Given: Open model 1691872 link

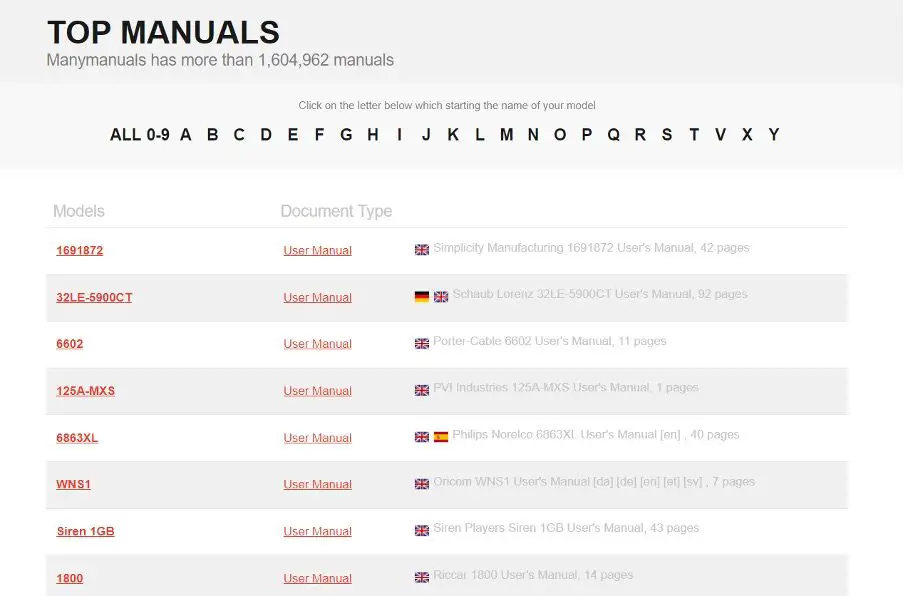Looking at the screenshot, I should [80, 251].
